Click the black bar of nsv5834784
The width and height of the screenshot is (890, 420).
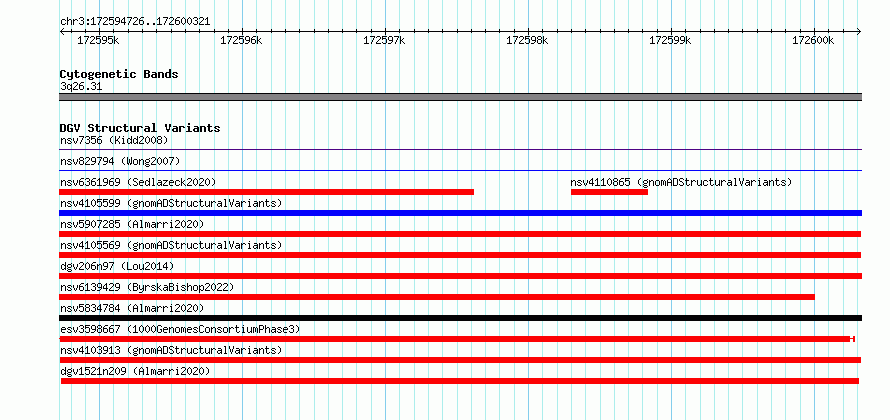(x=460, y=318)
